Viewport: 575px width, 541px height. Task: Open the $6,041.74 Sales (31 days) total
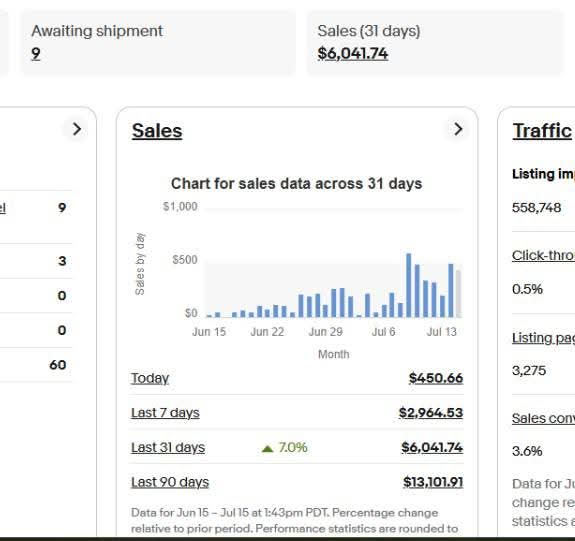353,54
